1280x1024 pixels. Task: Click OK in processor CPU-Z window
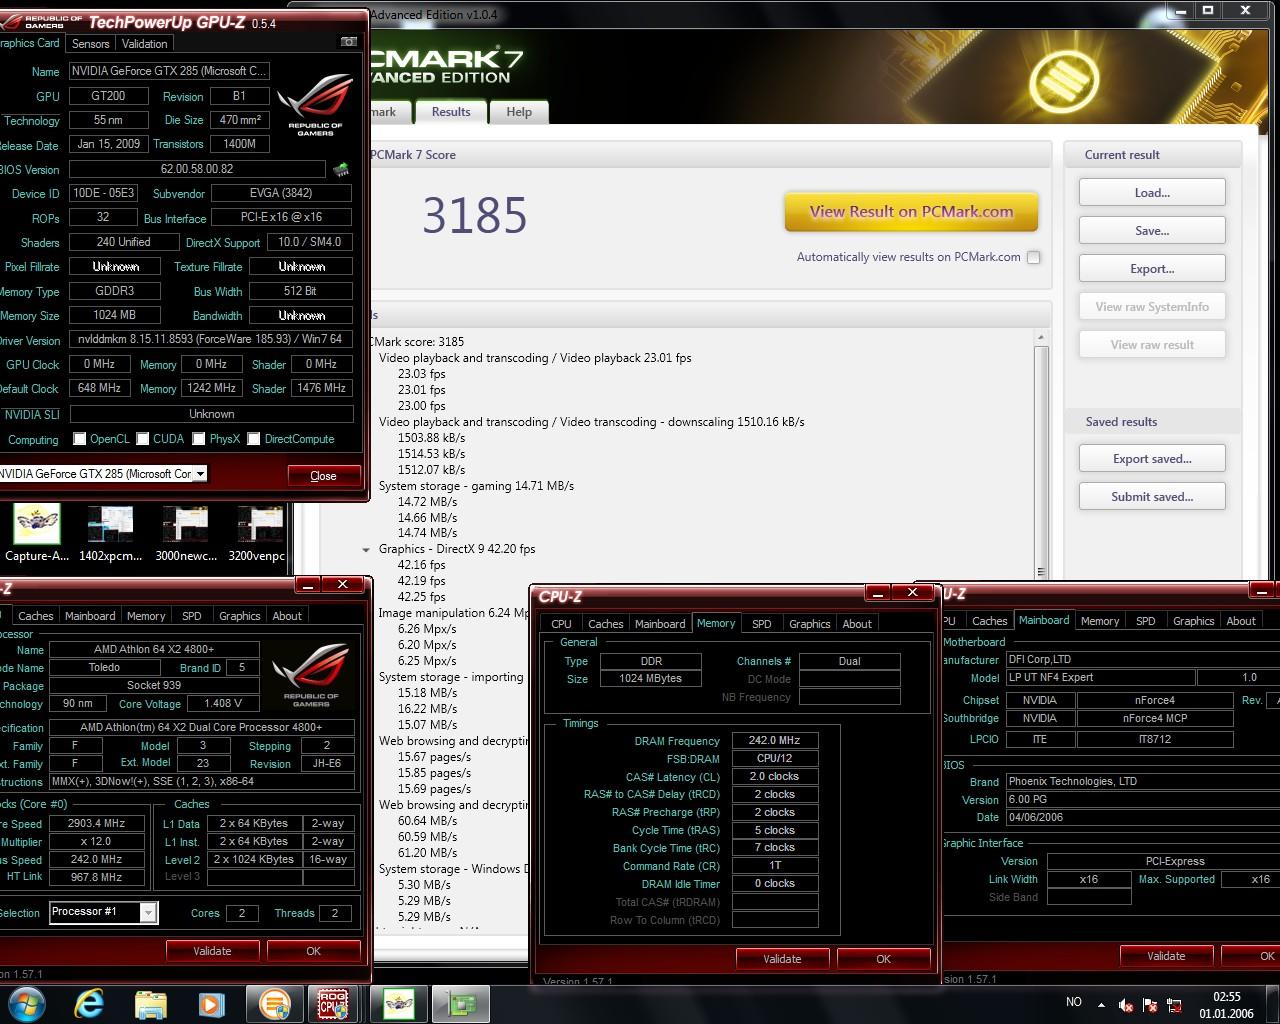(x=313, y=951)
